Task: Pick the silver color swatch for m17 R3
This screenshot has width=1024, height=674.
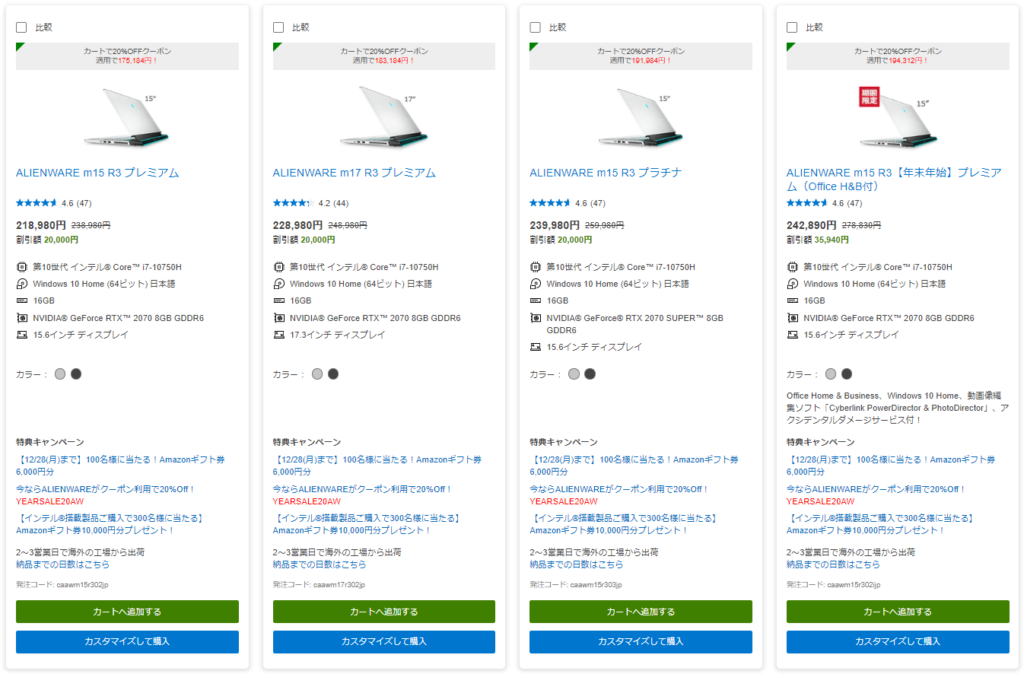Action: pyautogui.click(x=317, y=374)
